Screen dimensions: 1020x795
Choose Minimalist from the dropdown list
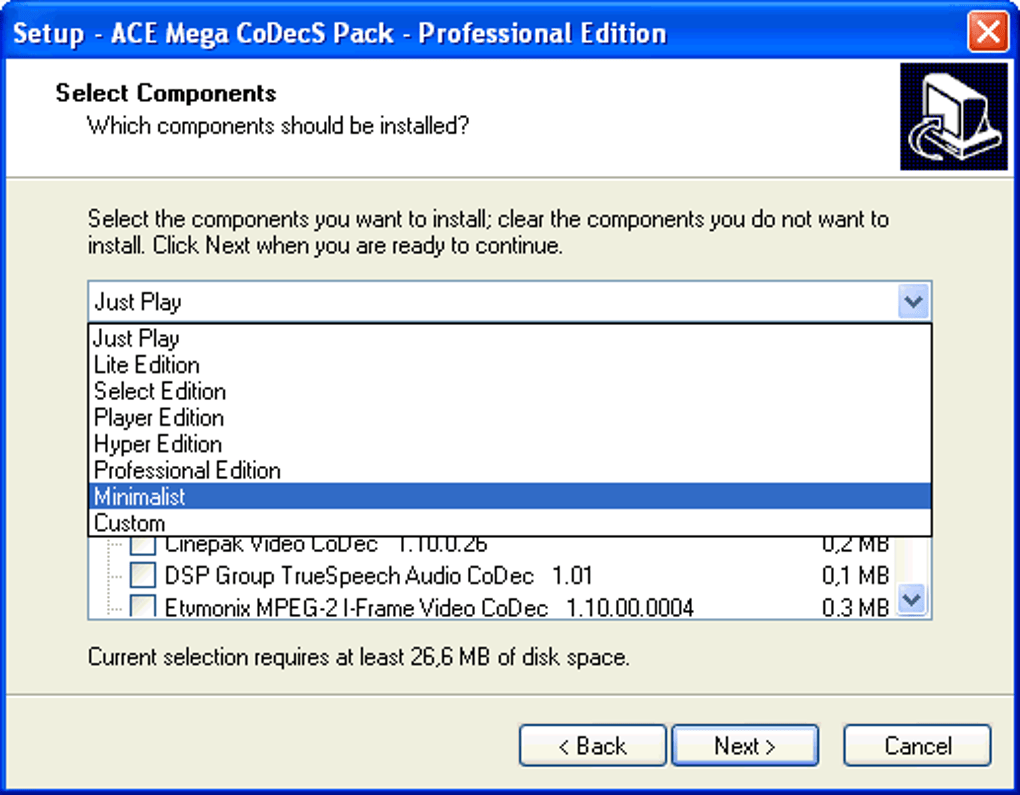(509, 496)
